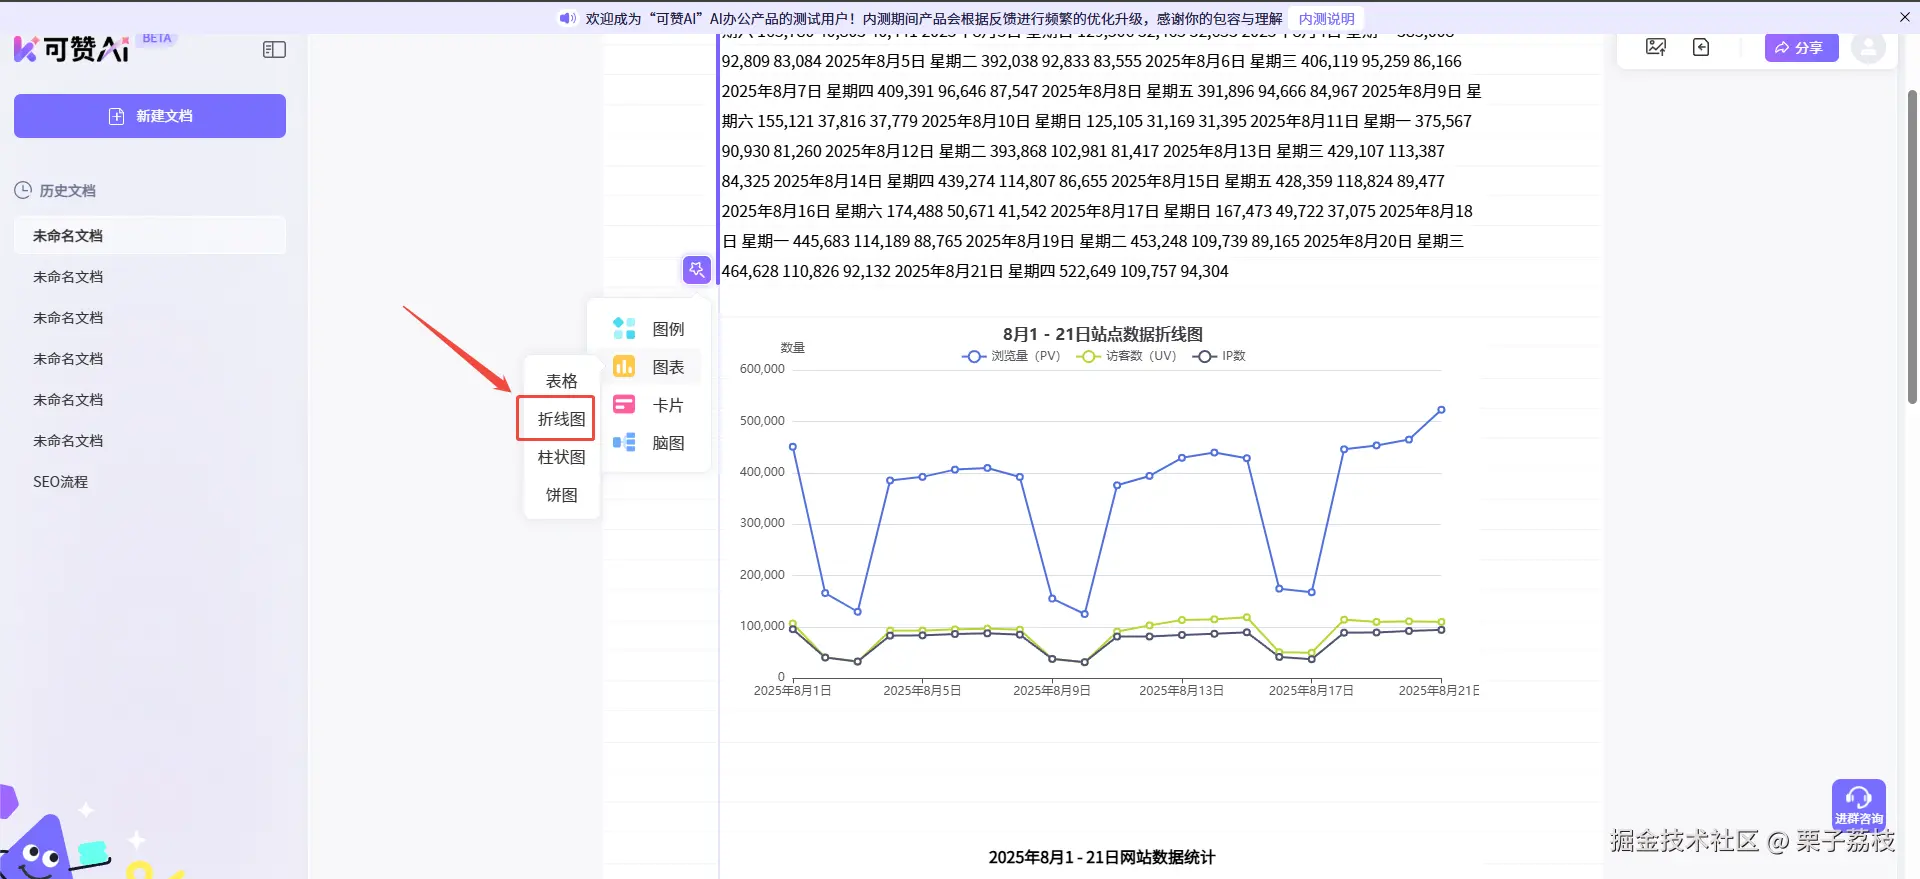The height and width of the screenshot is (879, 1920).
Task: Toggle 访客数（UV）series in chart legend
Action: point(1127,356)
